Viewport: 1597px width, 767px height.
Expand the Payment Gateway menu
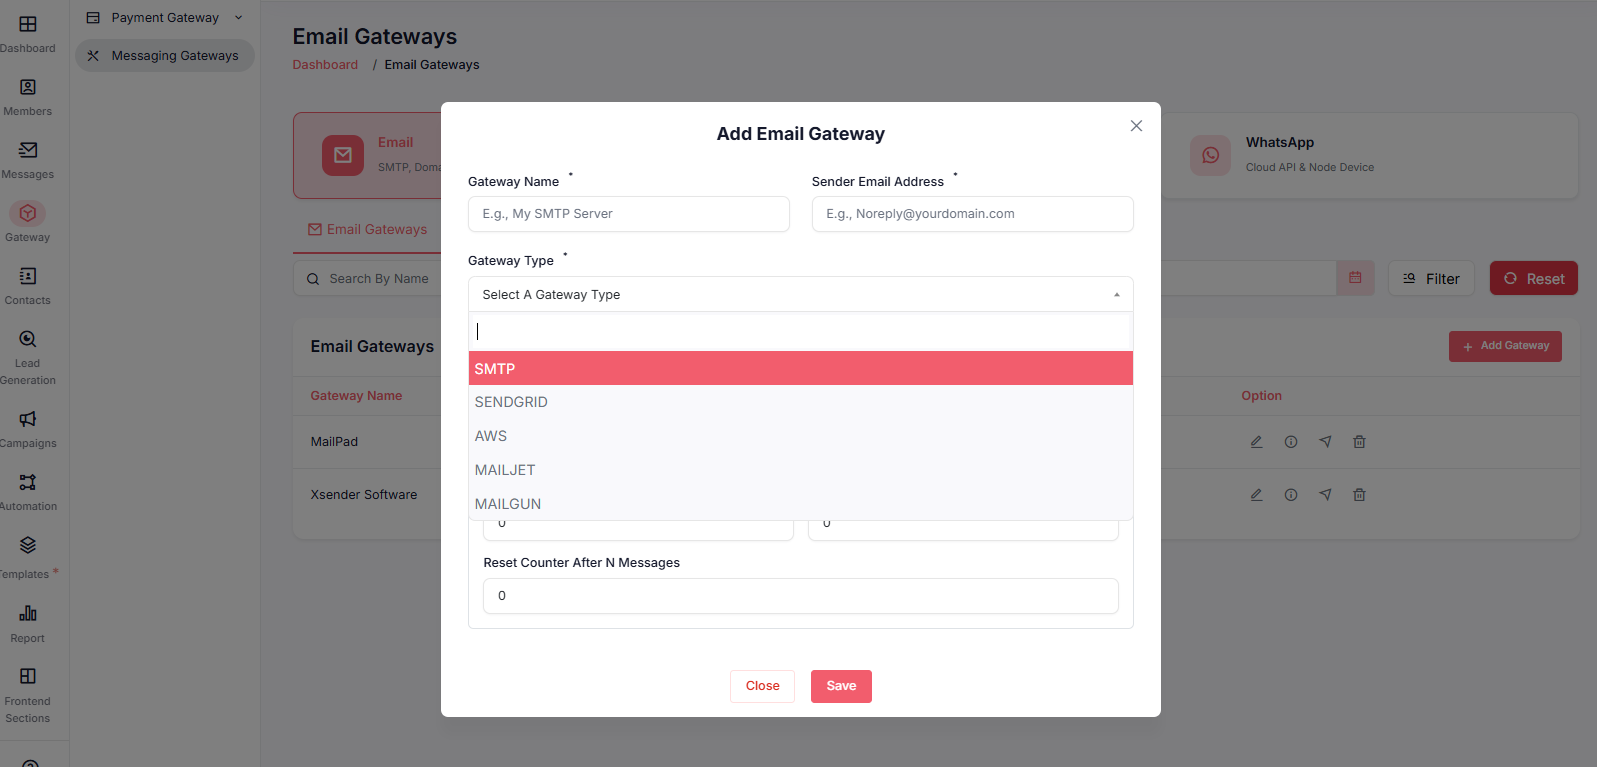pyautogui.click(x=165, y=18)
